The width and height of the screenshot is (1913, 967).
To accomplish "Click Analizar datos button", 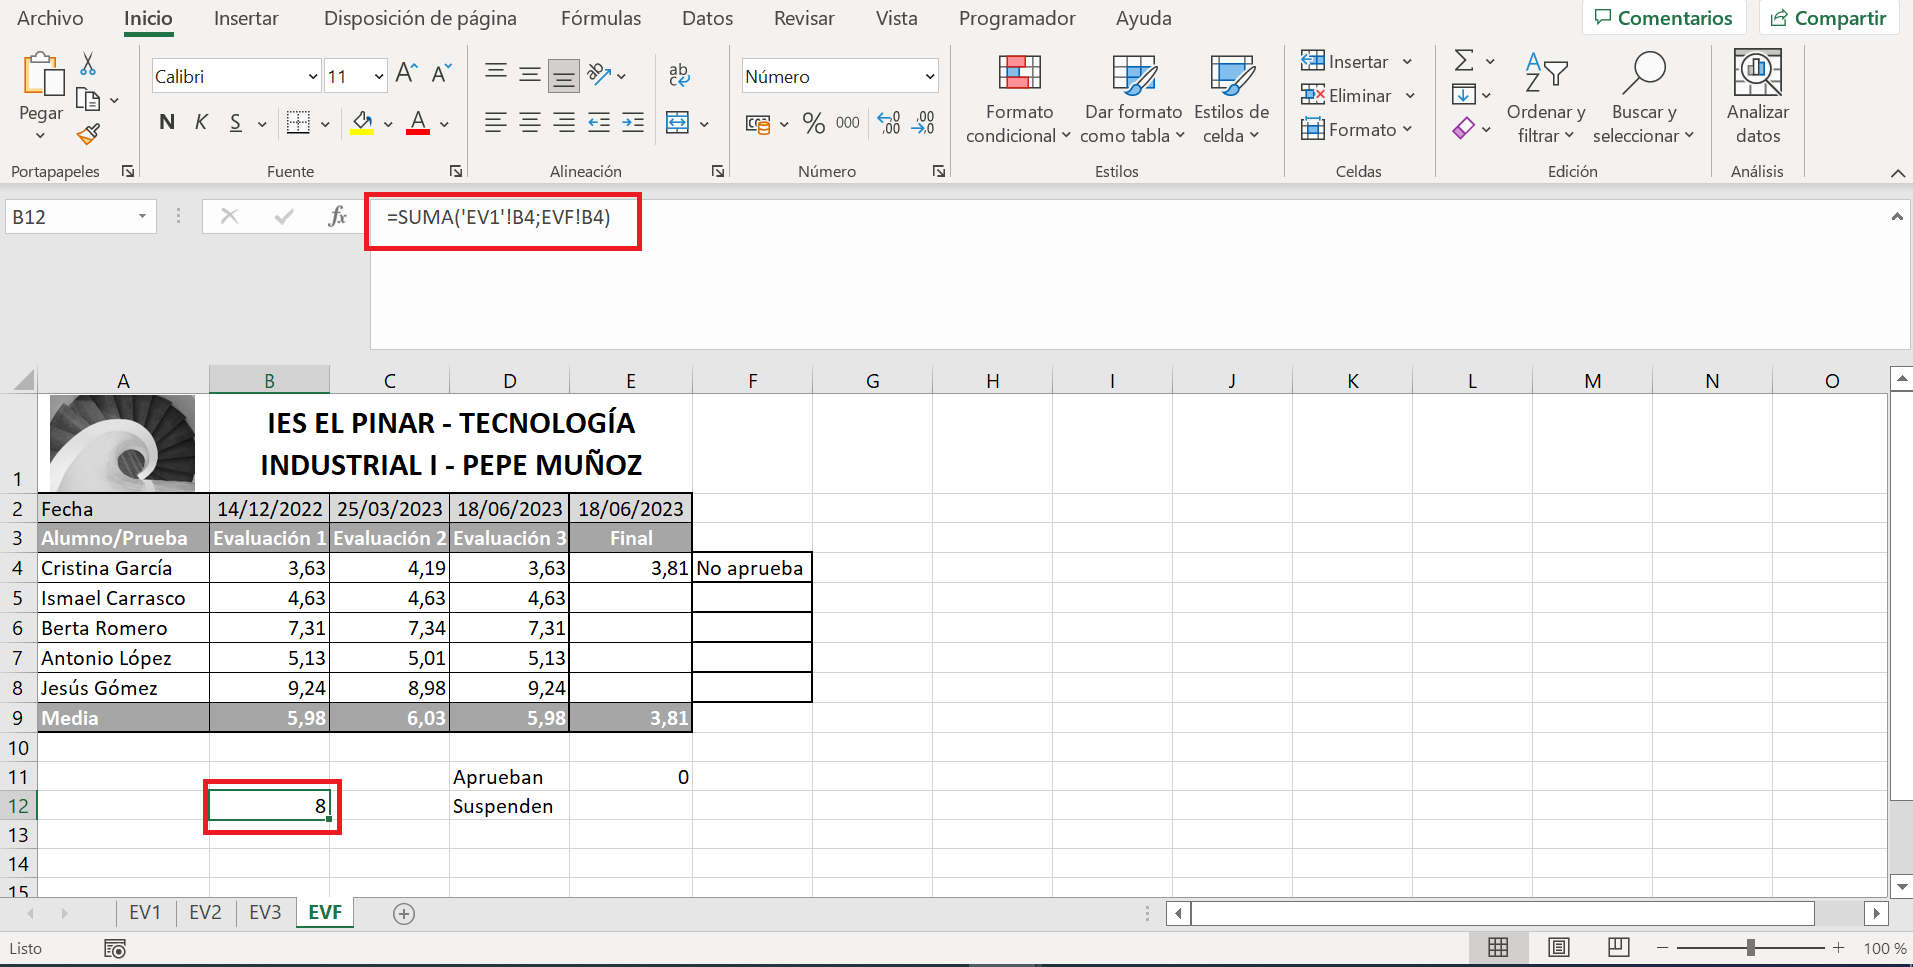I will click(x=1757, y=99).
